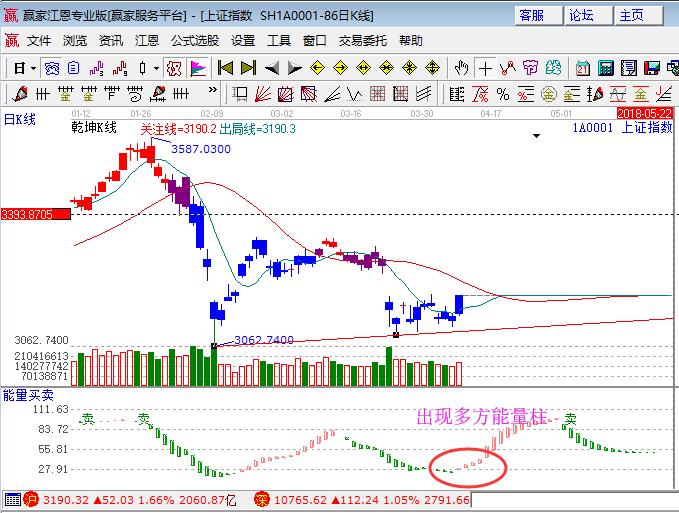This screenshot has height=513, width=679.
Task: Open the 交易委托 menu
Action: coord(362,41)
